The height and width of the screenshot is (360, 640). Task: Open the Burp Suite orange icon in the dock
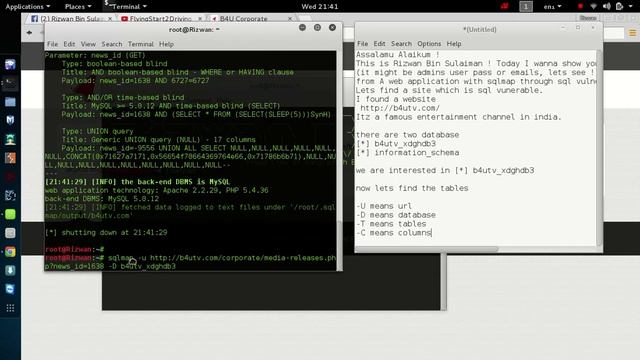click(10, 158)
